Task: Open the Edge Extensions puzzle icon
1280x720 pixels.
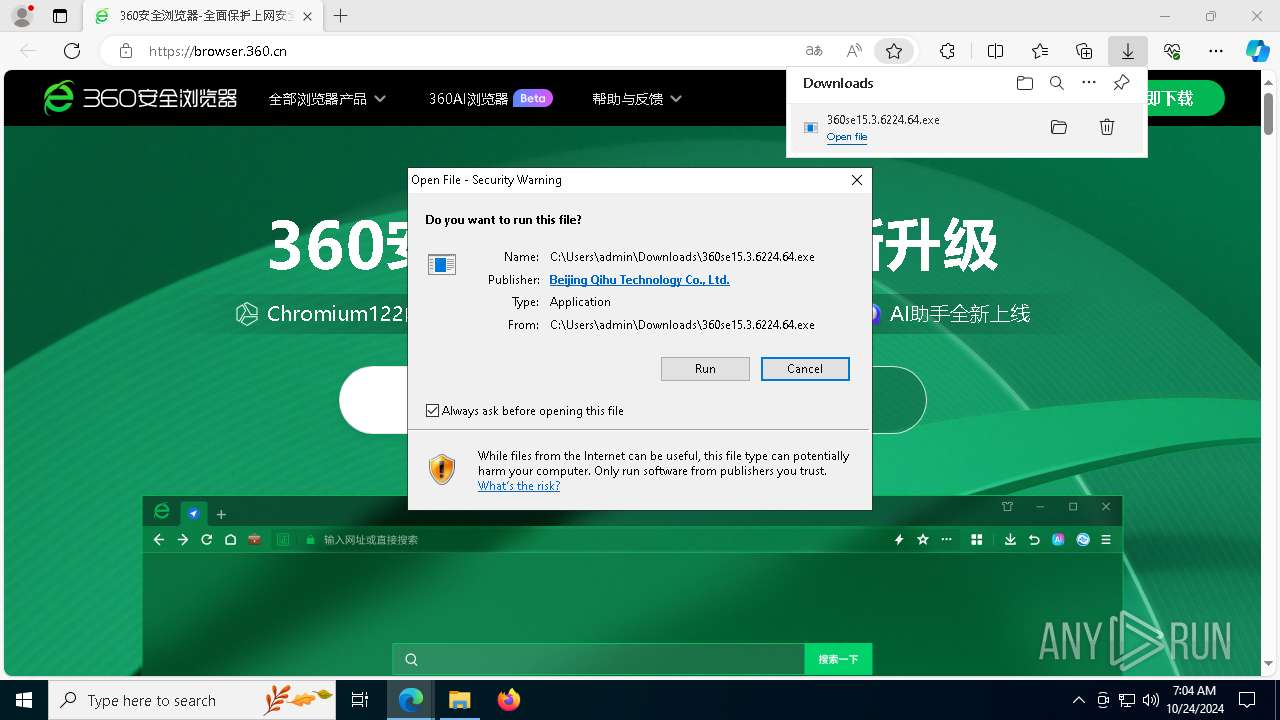Action: click(x=947, y=51)
